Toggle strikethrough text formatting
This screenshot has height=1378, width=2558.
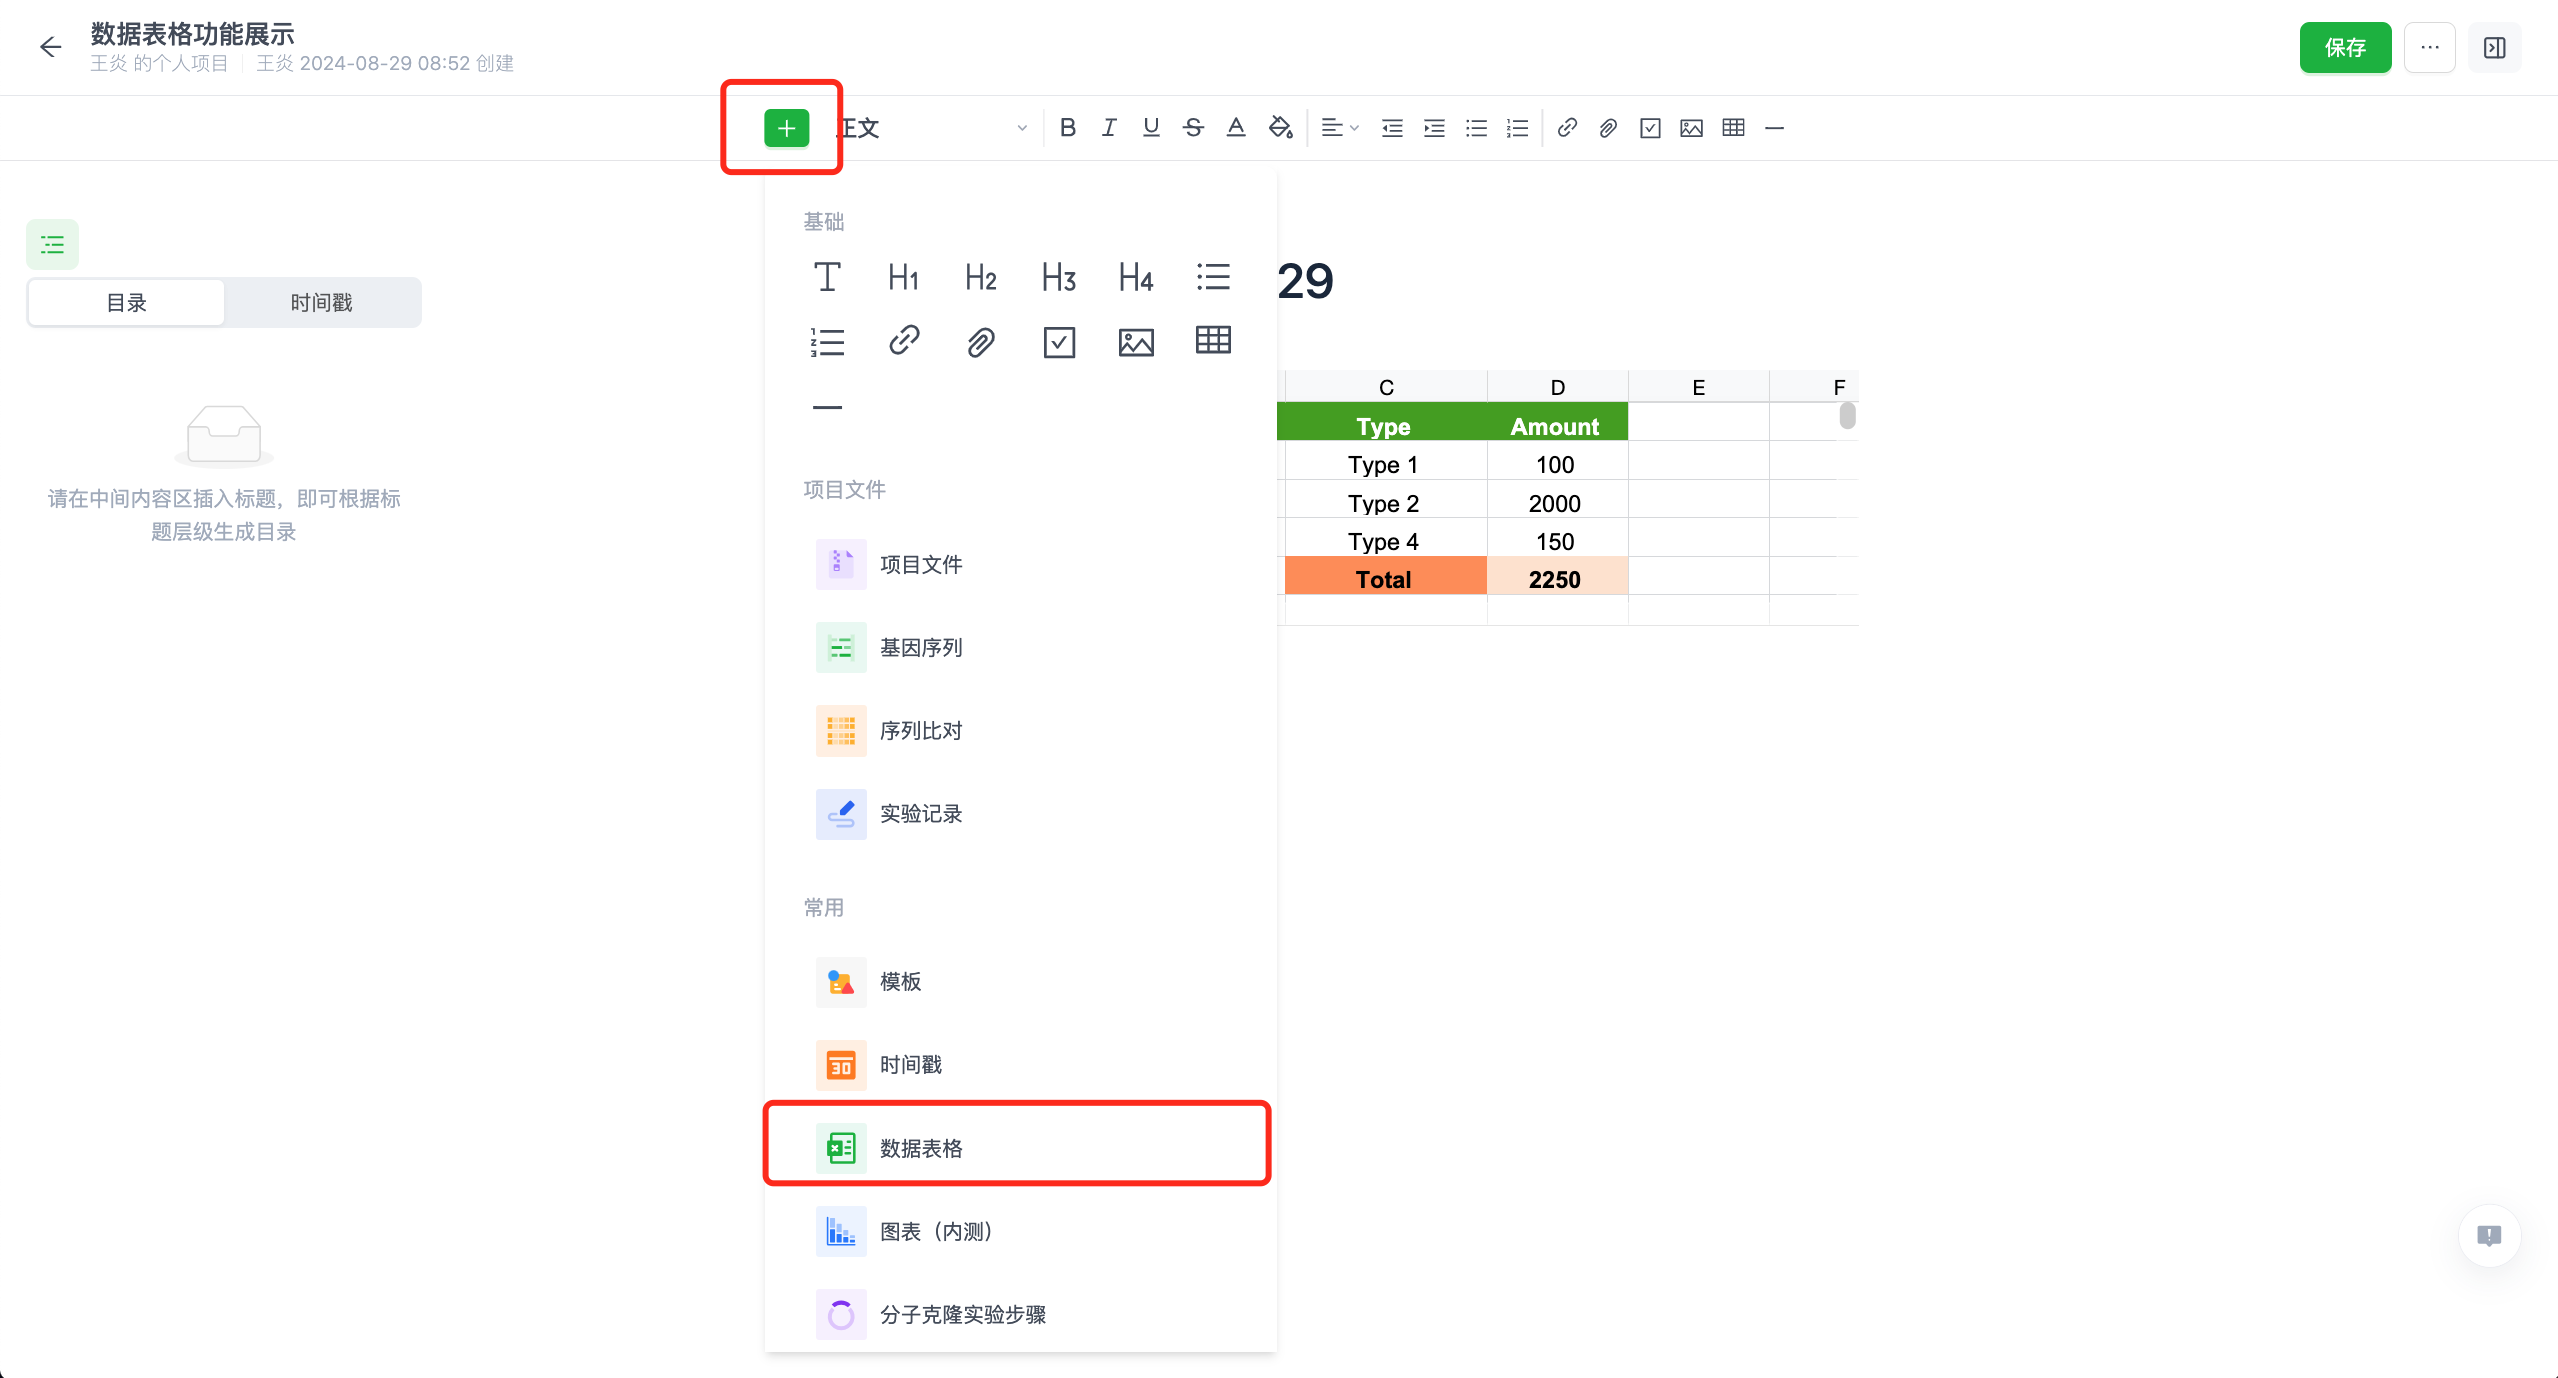(x=1193, y=128)
